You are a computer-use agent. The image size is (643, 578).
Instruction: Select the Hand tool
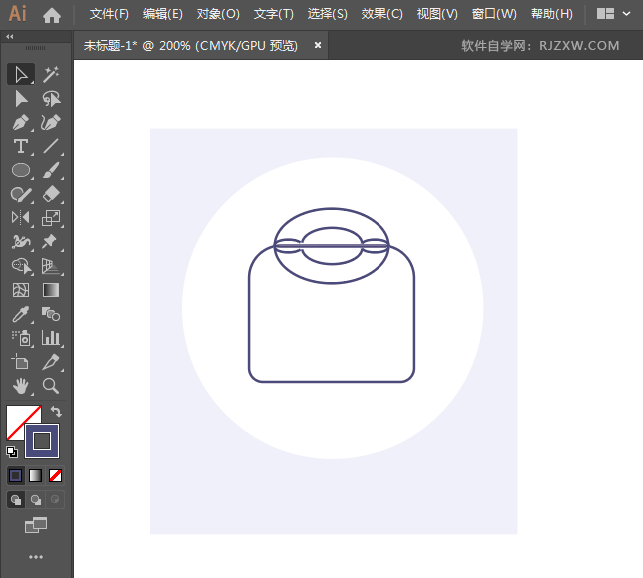click(21, 386)
